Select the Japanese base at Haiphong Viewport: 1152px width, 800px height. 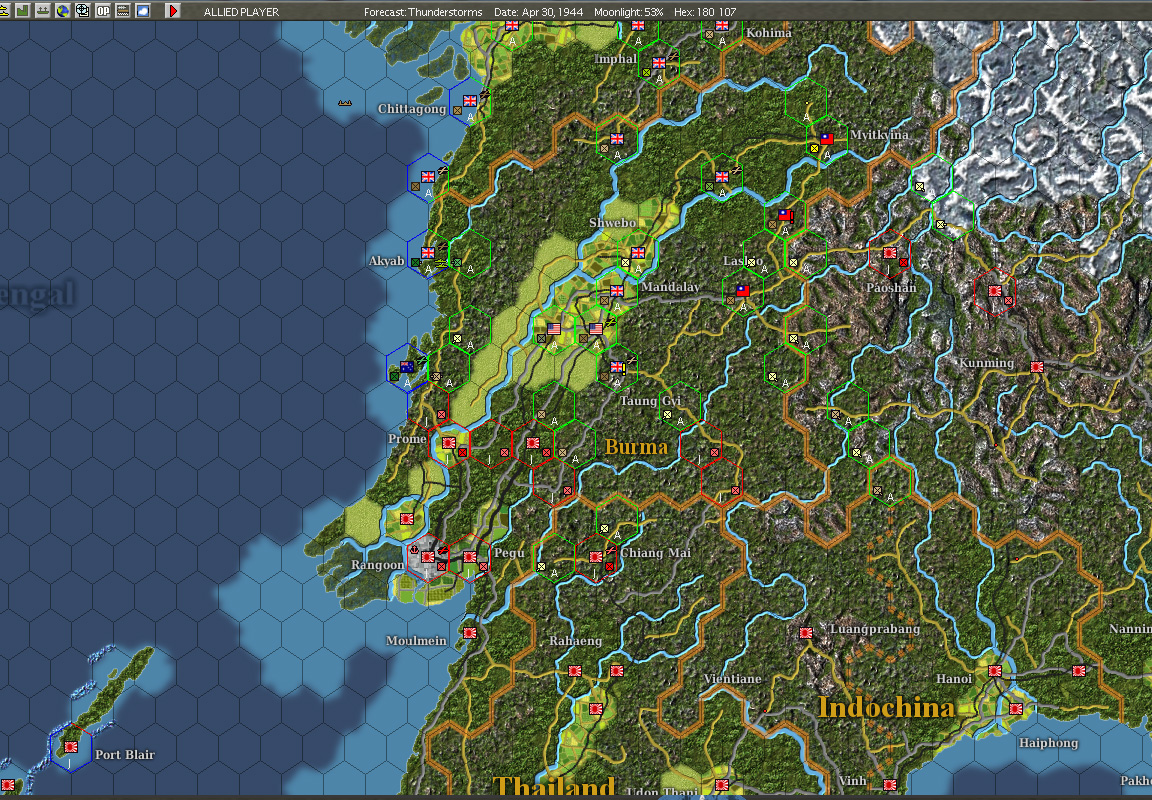(x=1015, y=709)
